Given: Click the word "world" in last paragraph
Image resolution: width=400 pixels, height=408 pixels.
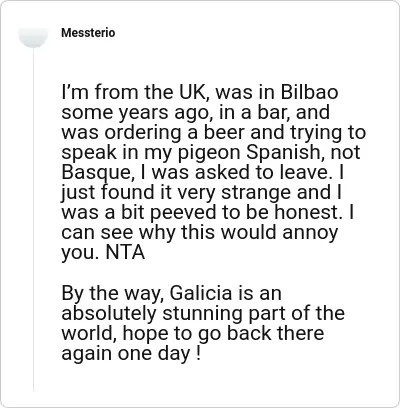Looking at the screenshot, I should coord(88,333).
